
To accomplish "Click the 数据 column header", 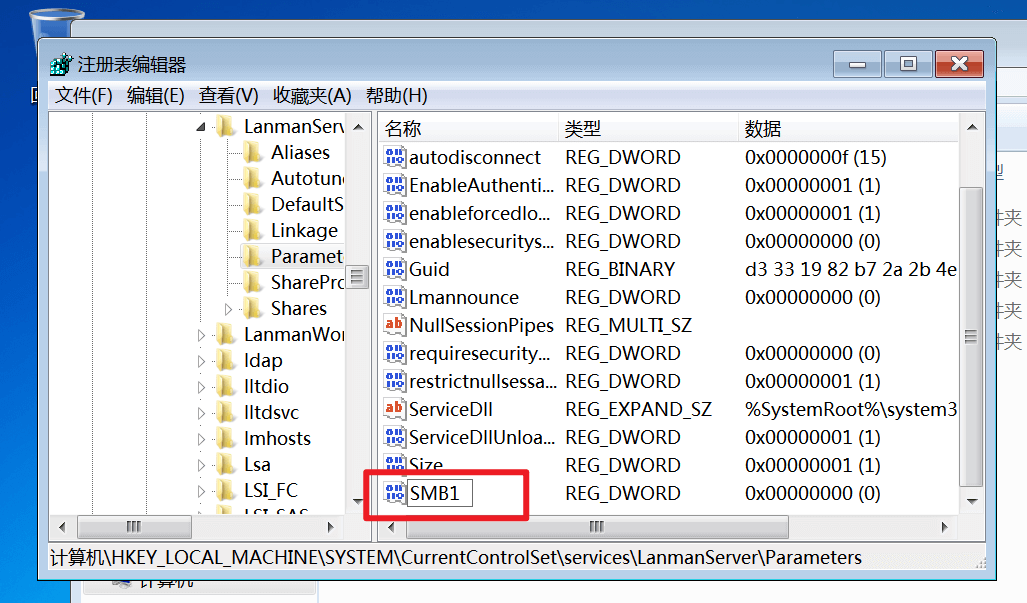I will 763,128.
